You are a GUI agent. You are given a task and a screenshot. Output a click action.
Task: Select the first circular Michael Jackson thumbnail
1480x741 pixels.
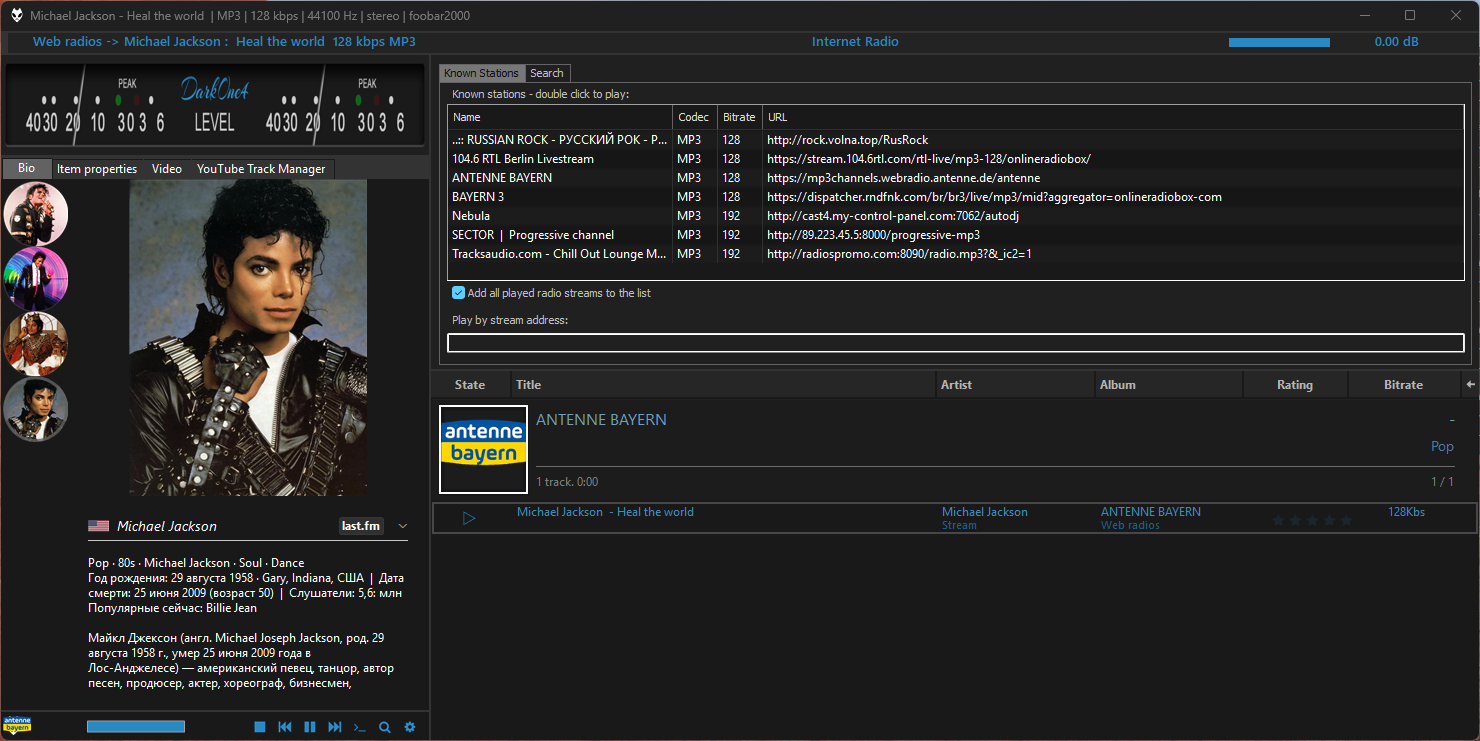36,214
